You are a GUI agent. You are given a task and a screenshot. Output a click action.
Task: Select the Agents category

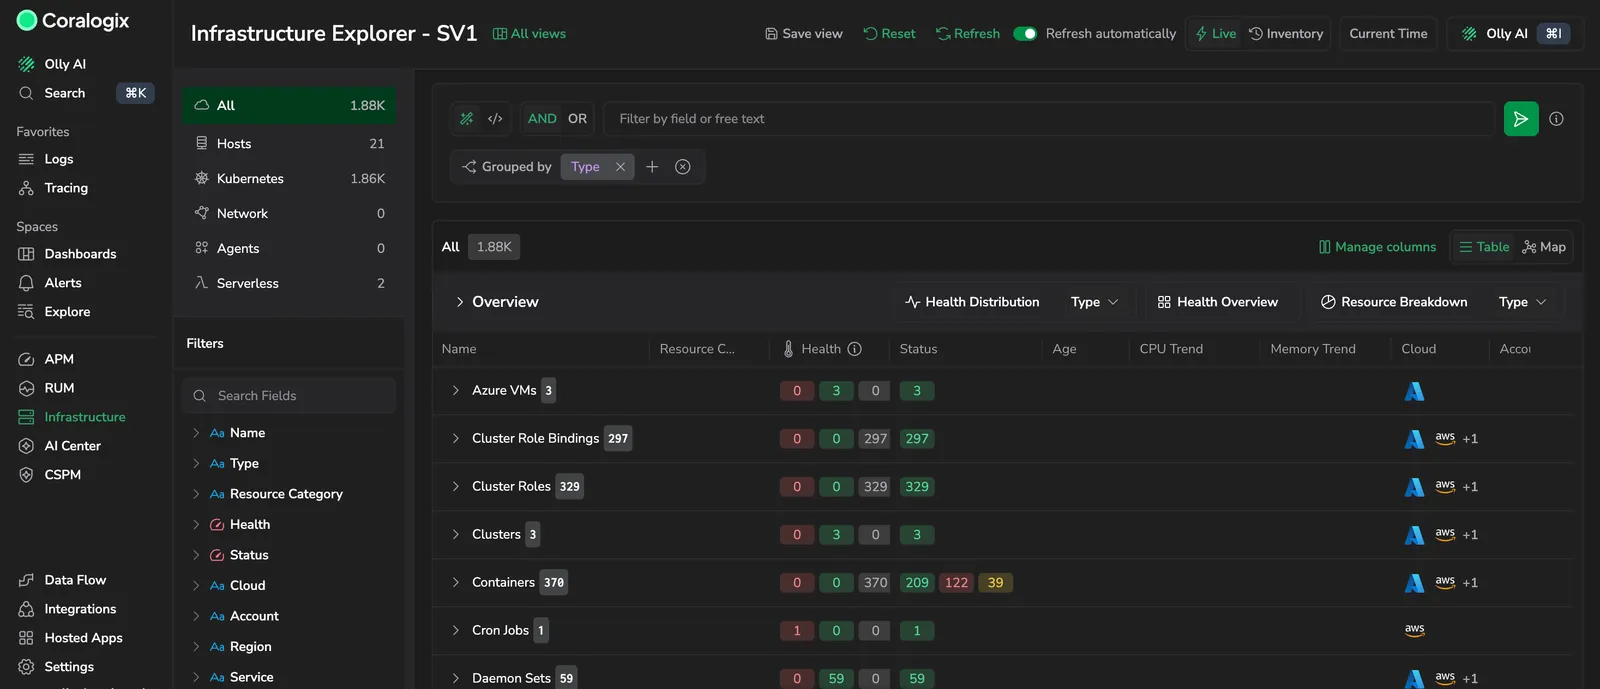pyautogui.click(x=289, y=249)
